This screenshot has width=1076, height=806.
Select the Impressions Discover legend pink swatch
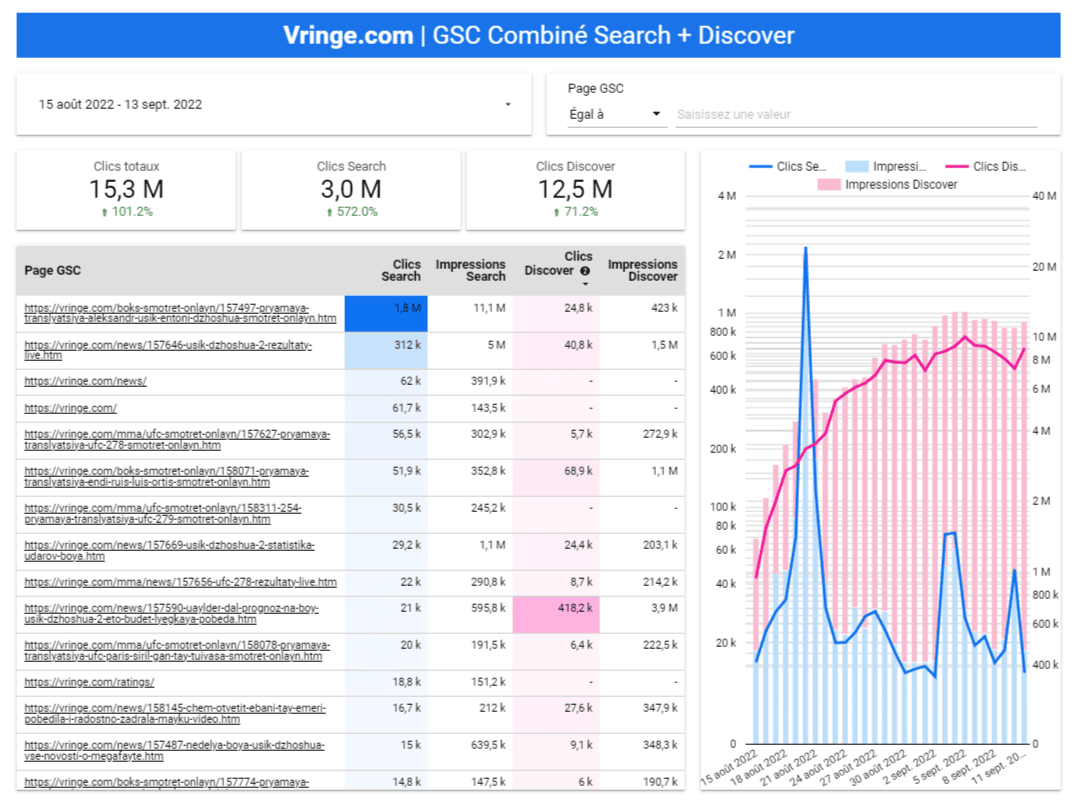coord(829,185)
